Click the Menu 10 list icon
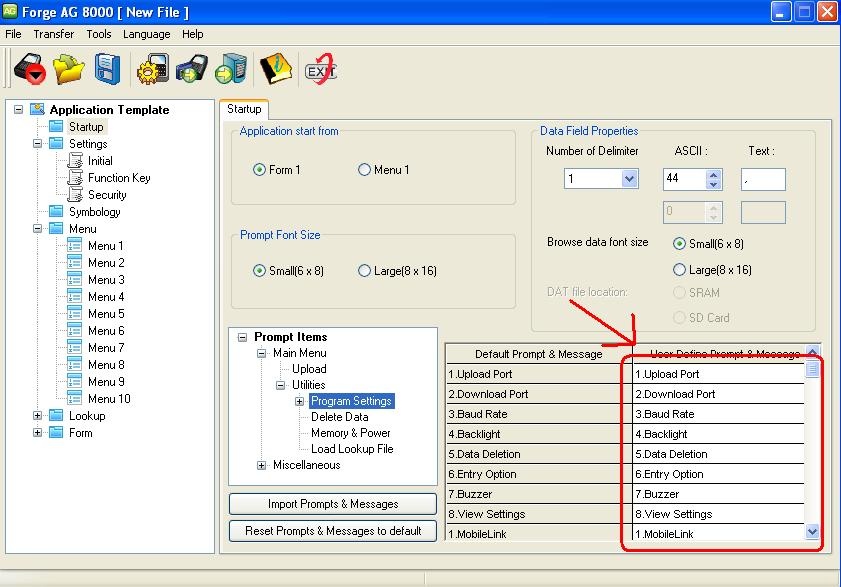The image size is (841, 587). coord(75,399)
